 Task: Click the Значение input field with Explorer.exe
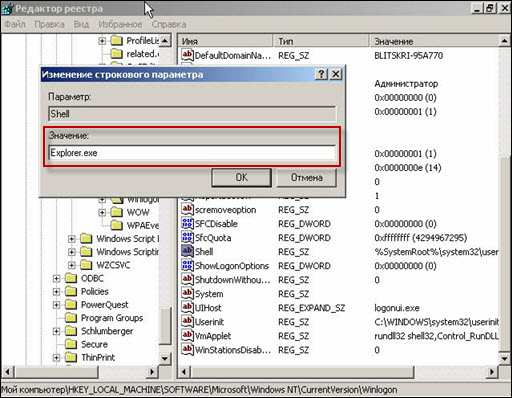click(x=192, y=153)
